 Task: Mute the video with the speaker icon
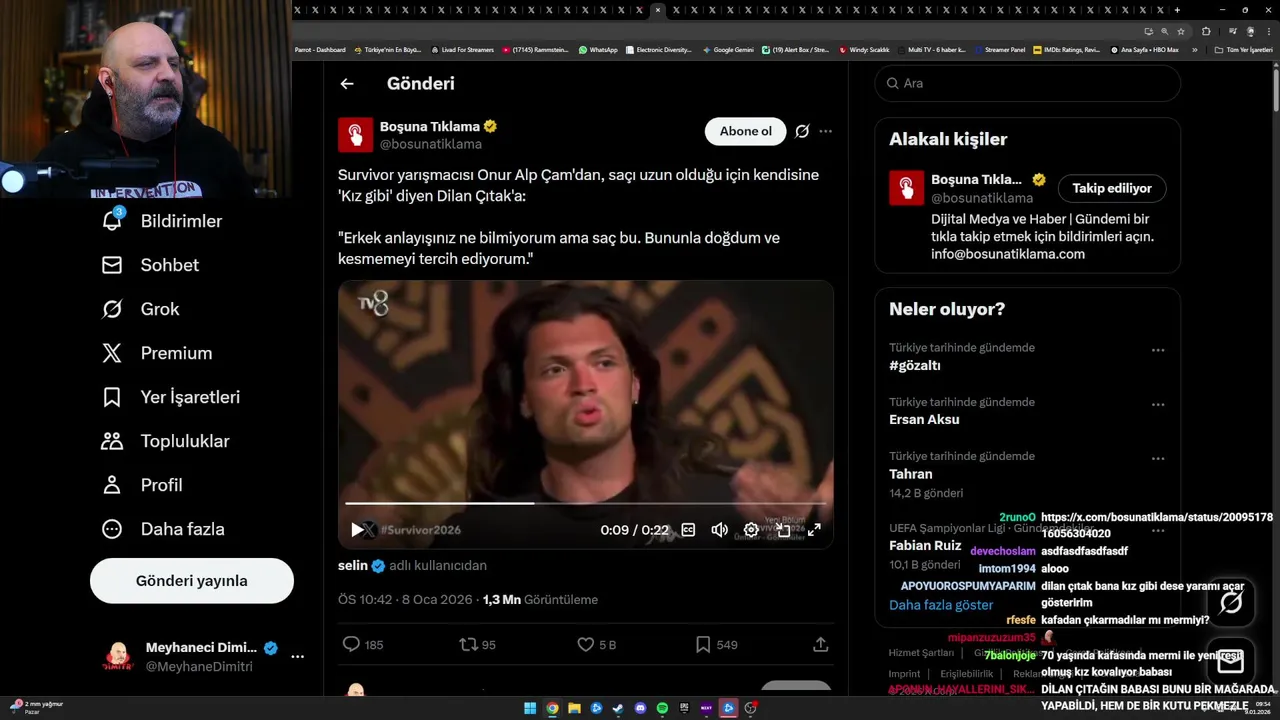(x=719, y=530)
